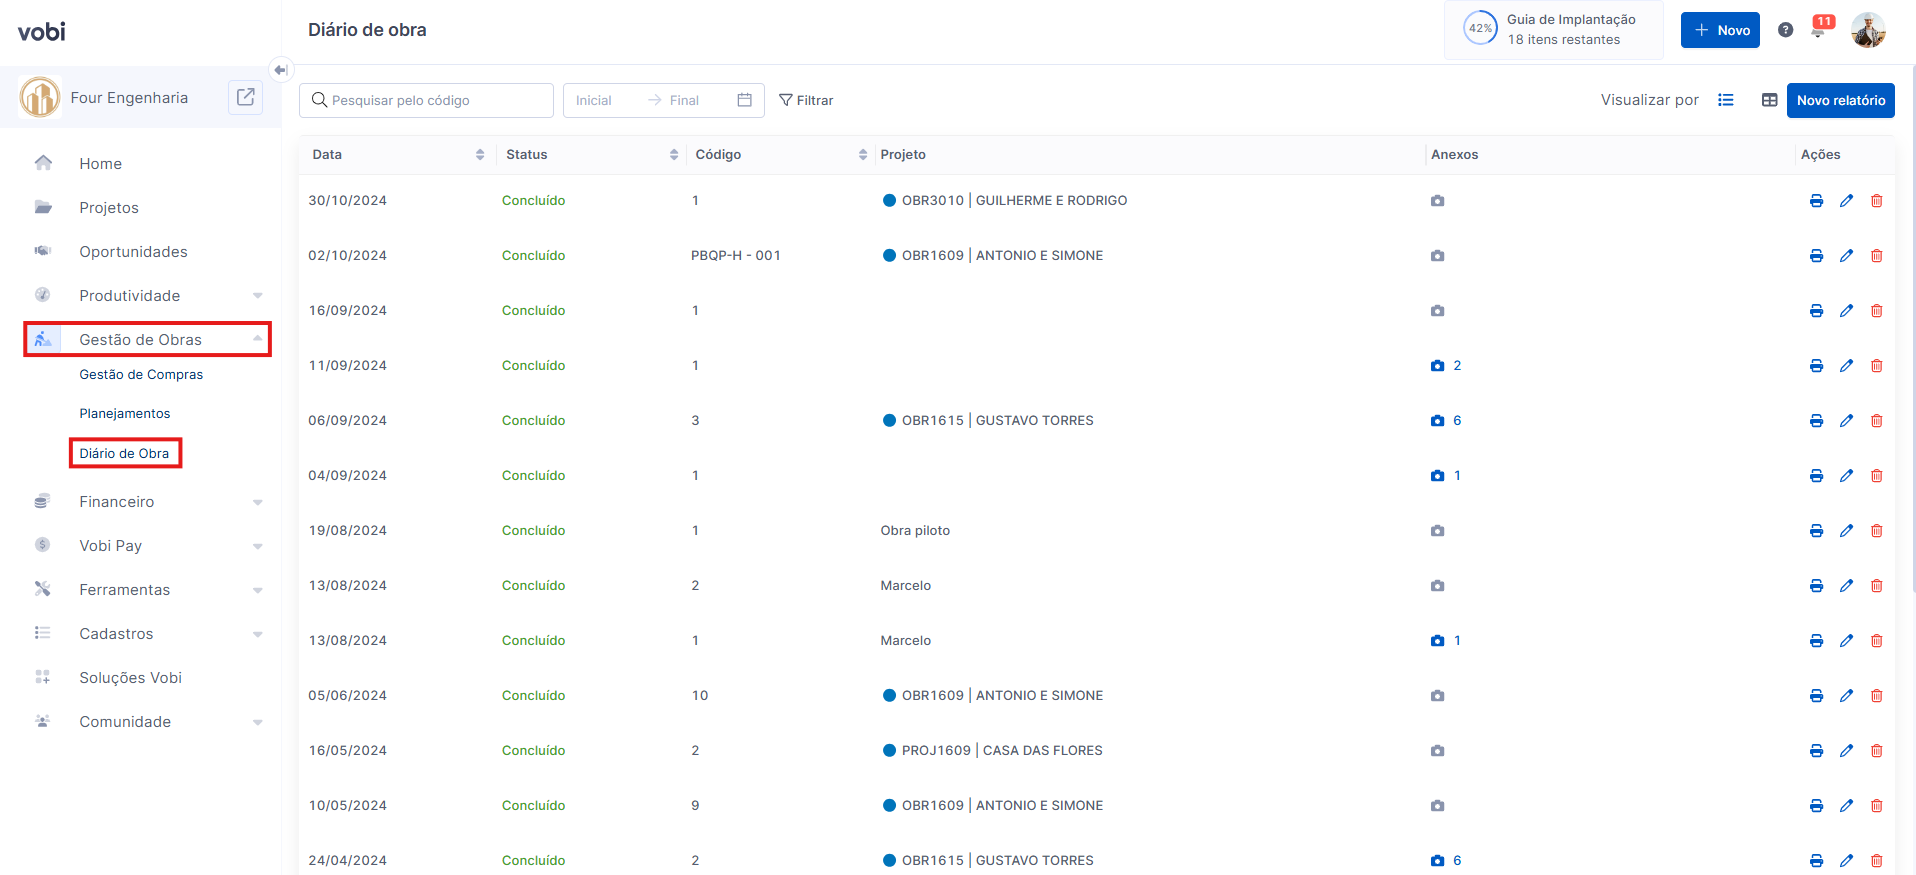Open Soluções Vobi sidebar item
This screenshot has width=1916, height=875.
coord(130,678)
